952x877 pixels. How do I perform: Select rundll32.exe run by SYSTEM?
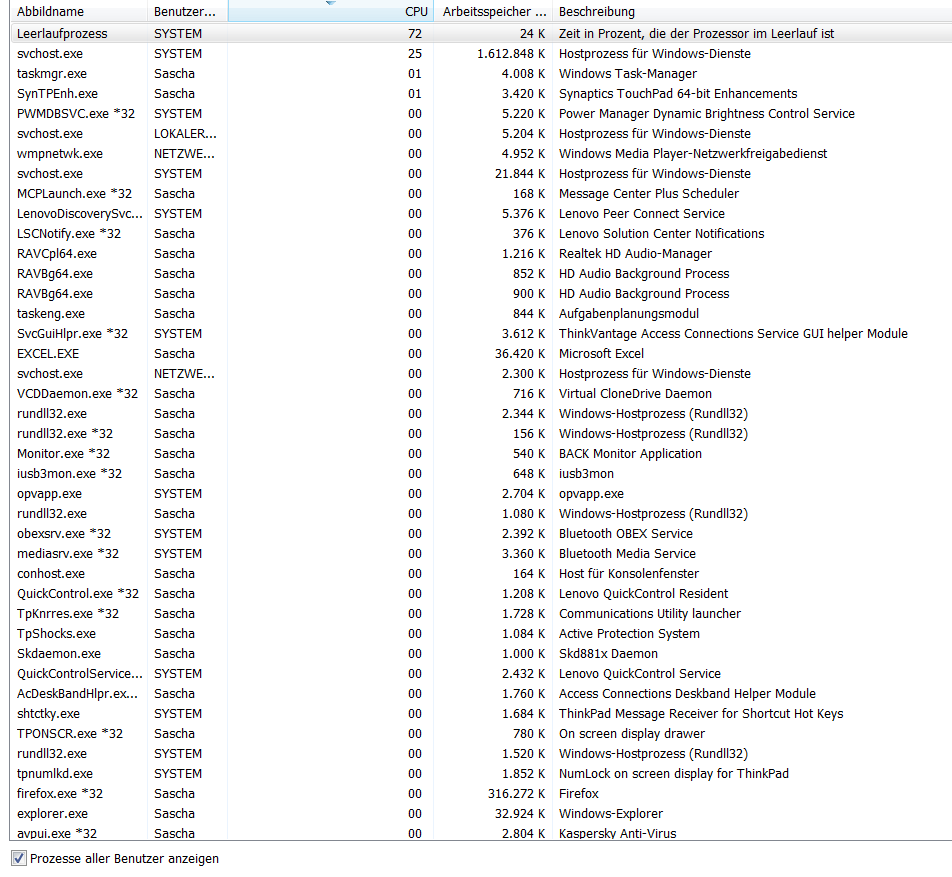tap(481, 754)
